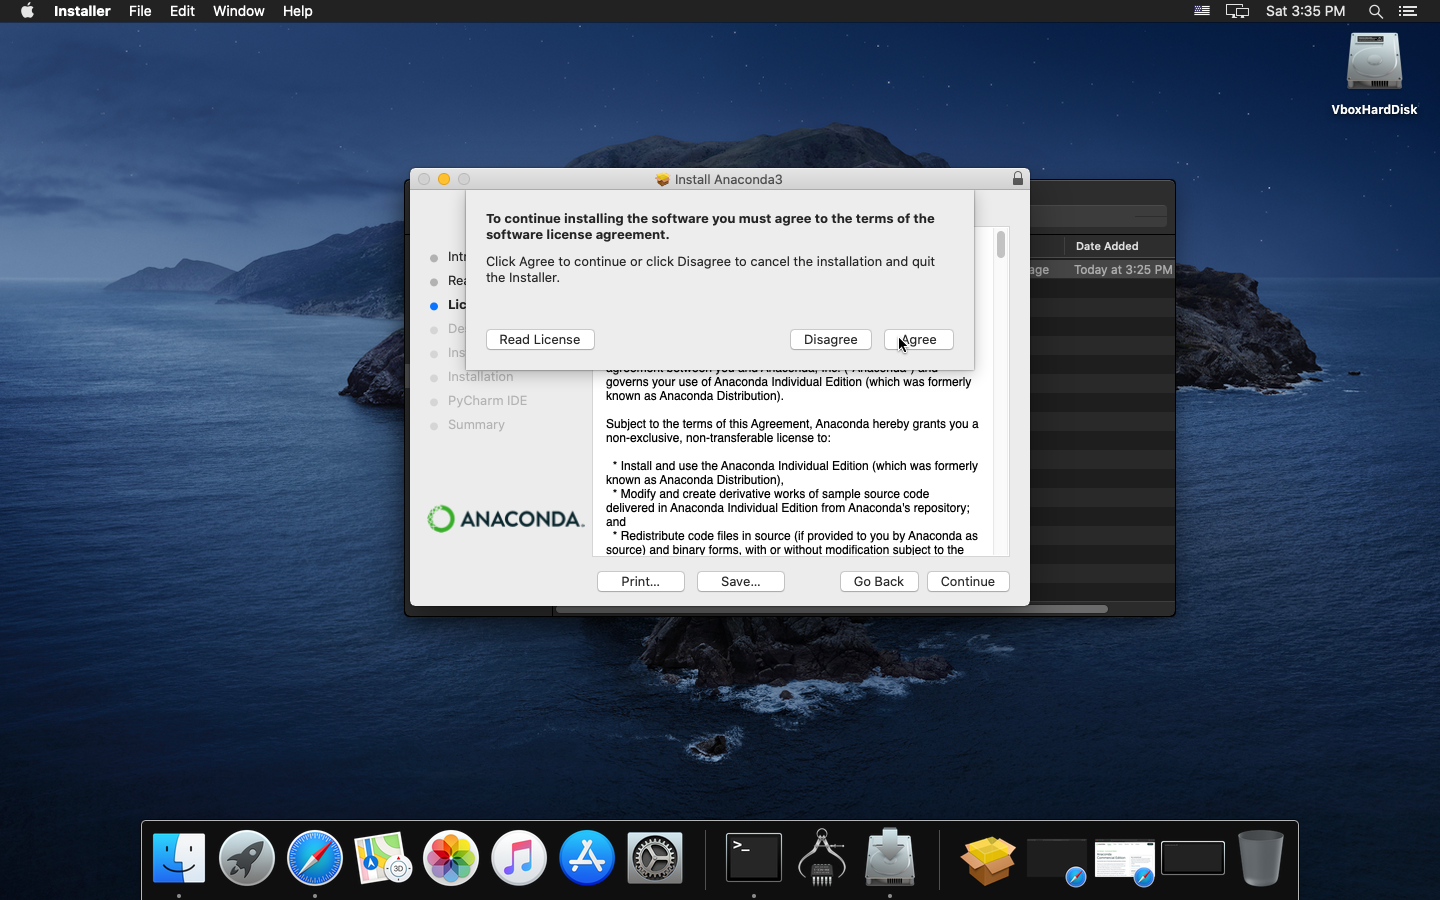Open the File menu
Viewport: 1440px width, 900px height.
point(140,11)
